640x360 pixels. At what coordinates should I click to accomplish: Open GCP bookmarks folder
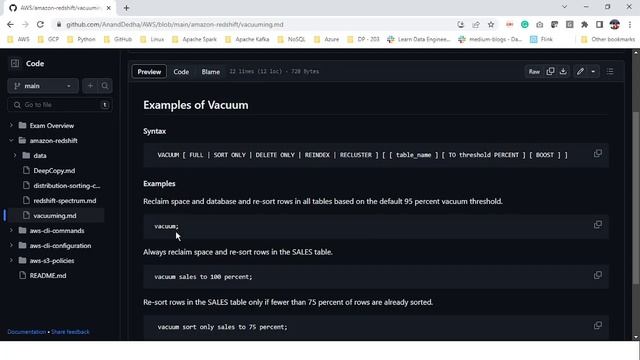(48, 39)
